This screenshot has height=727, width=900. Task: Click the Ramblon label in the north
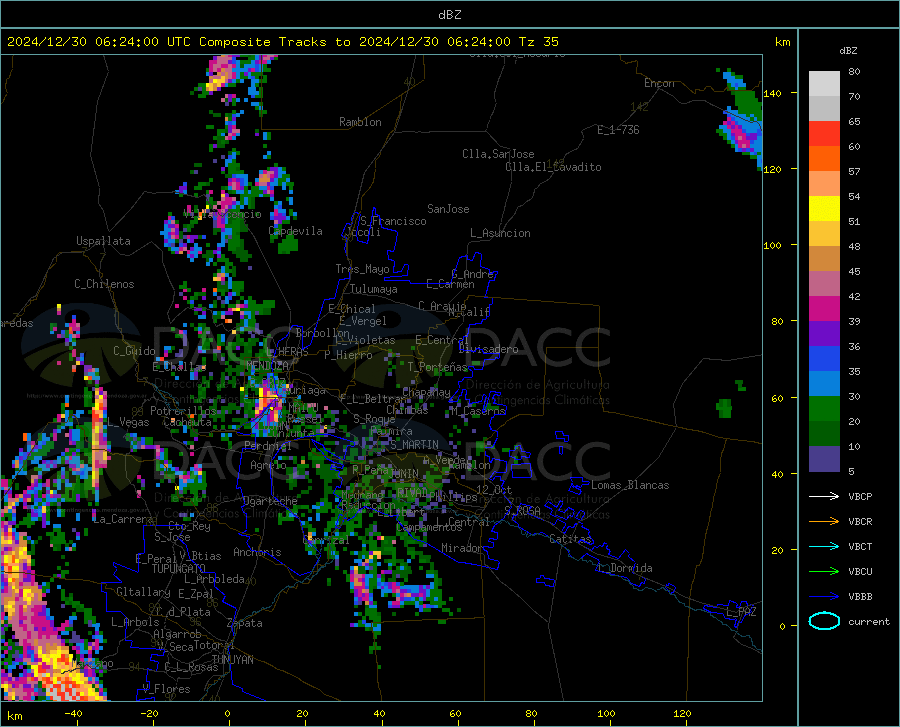pos(360,122)
